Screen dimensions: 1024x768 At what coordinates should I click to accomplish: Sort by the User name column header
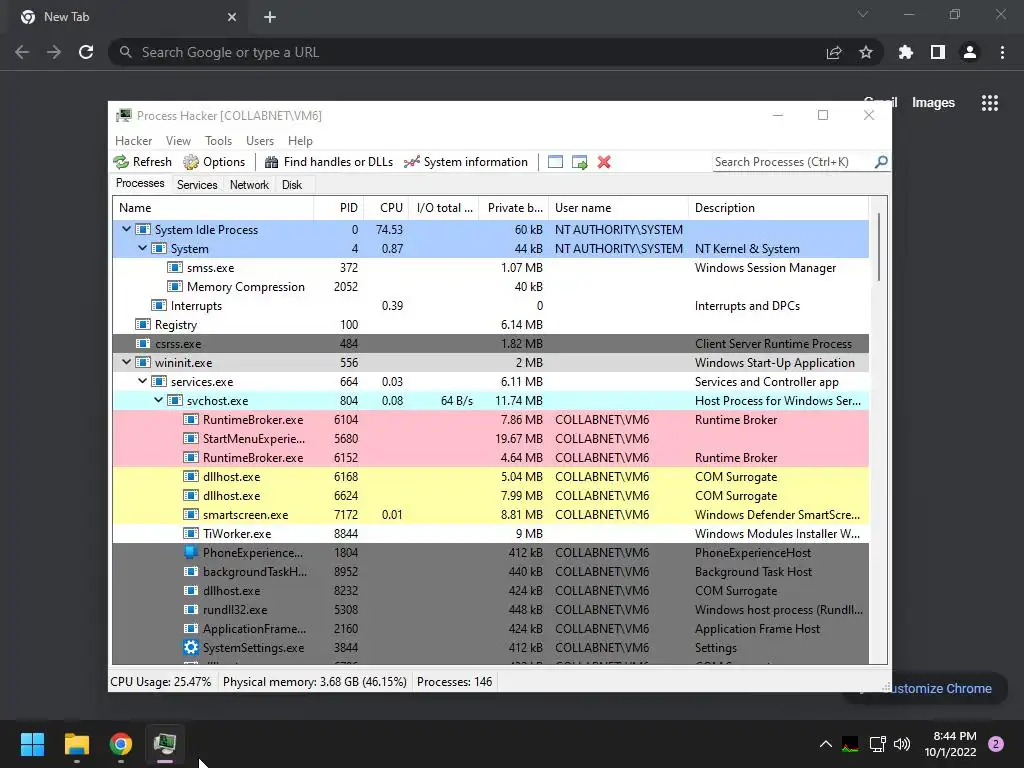618,208
